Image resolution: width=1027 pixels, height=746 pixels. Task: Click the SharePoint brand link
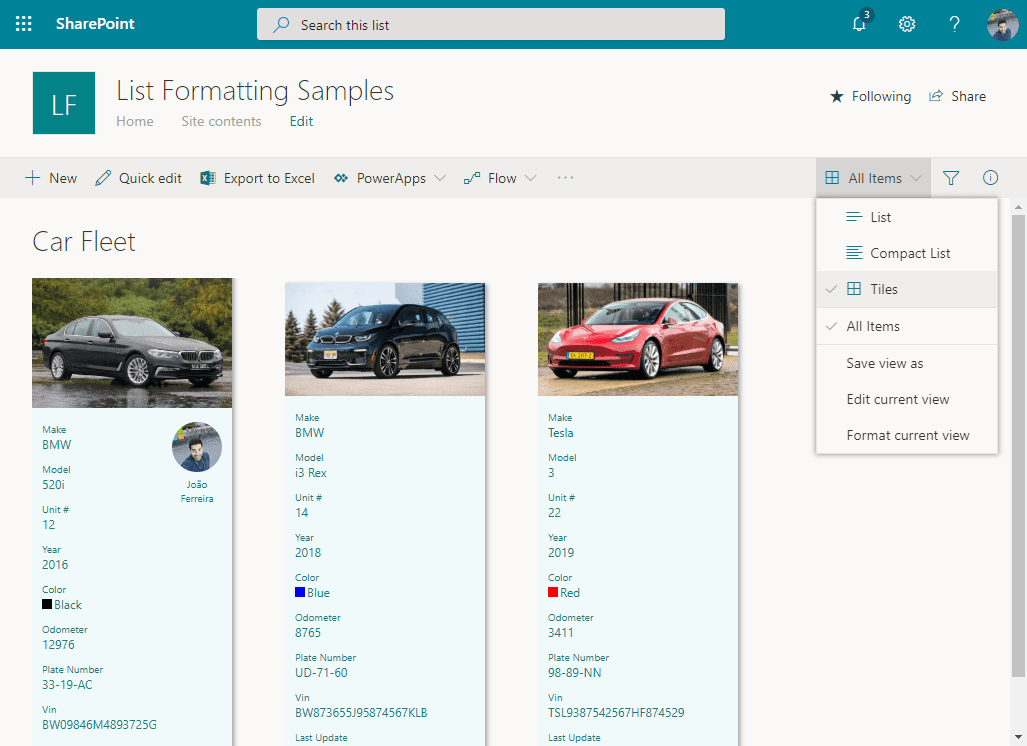tap(95, 24)
